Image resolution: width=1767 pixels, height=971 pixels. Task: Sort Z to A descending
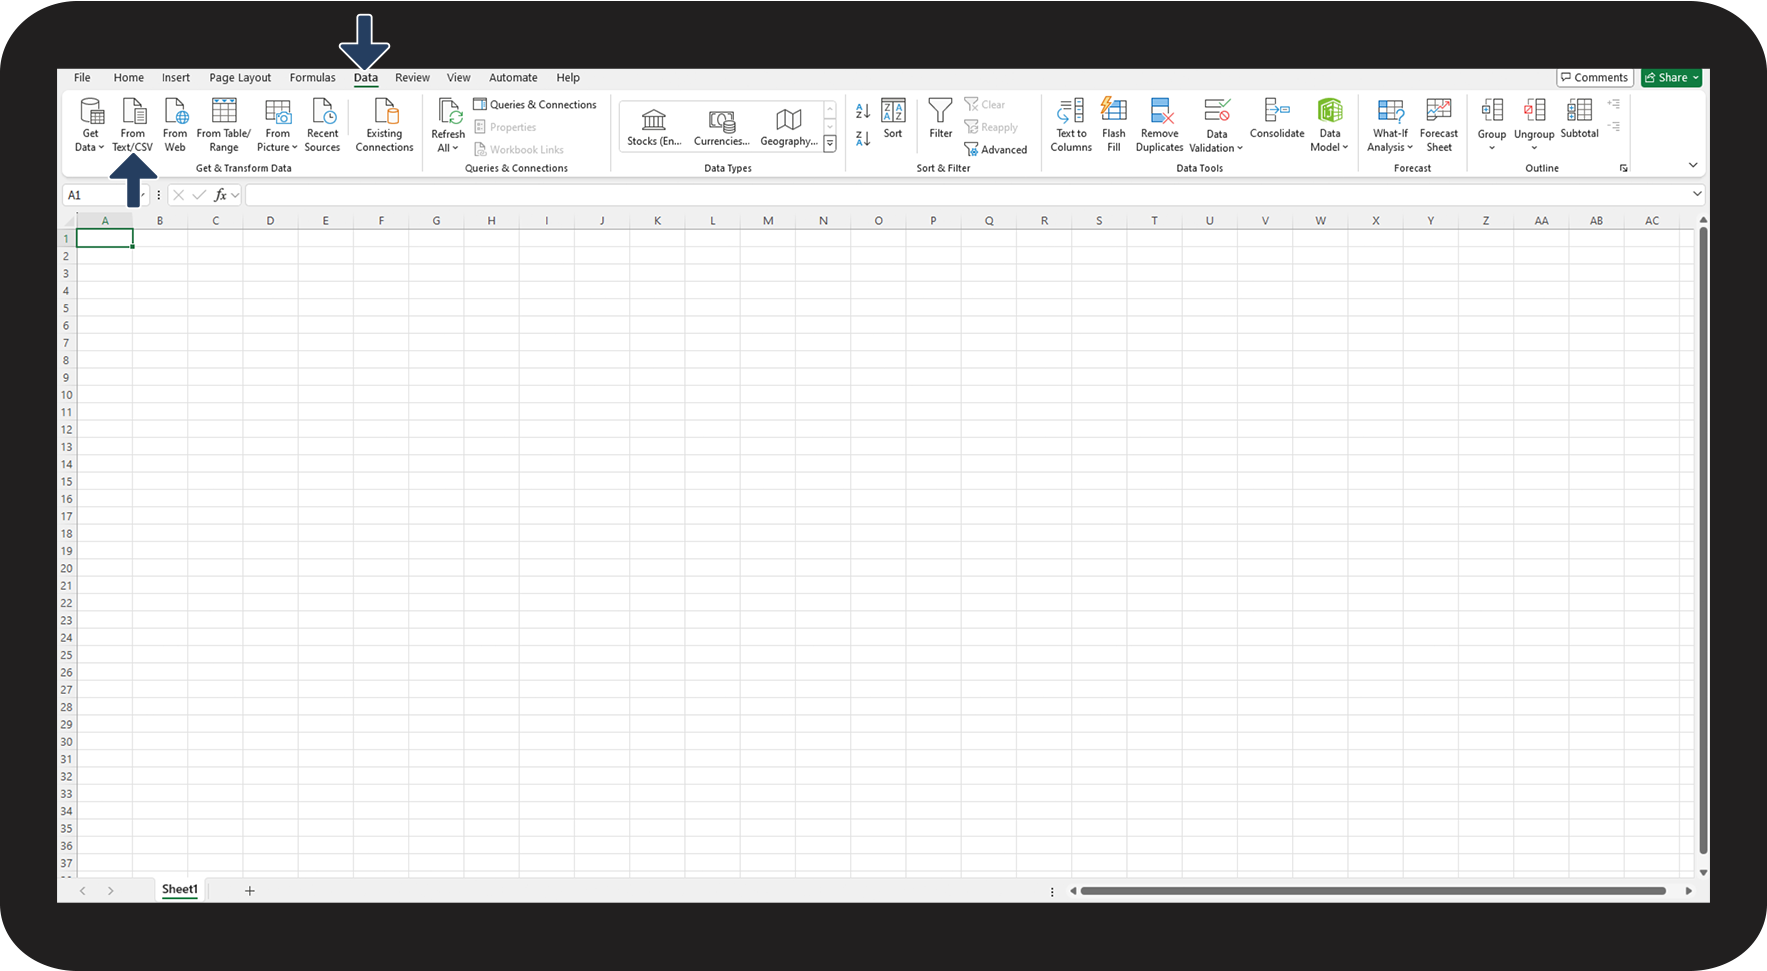(x=863, y=138)
